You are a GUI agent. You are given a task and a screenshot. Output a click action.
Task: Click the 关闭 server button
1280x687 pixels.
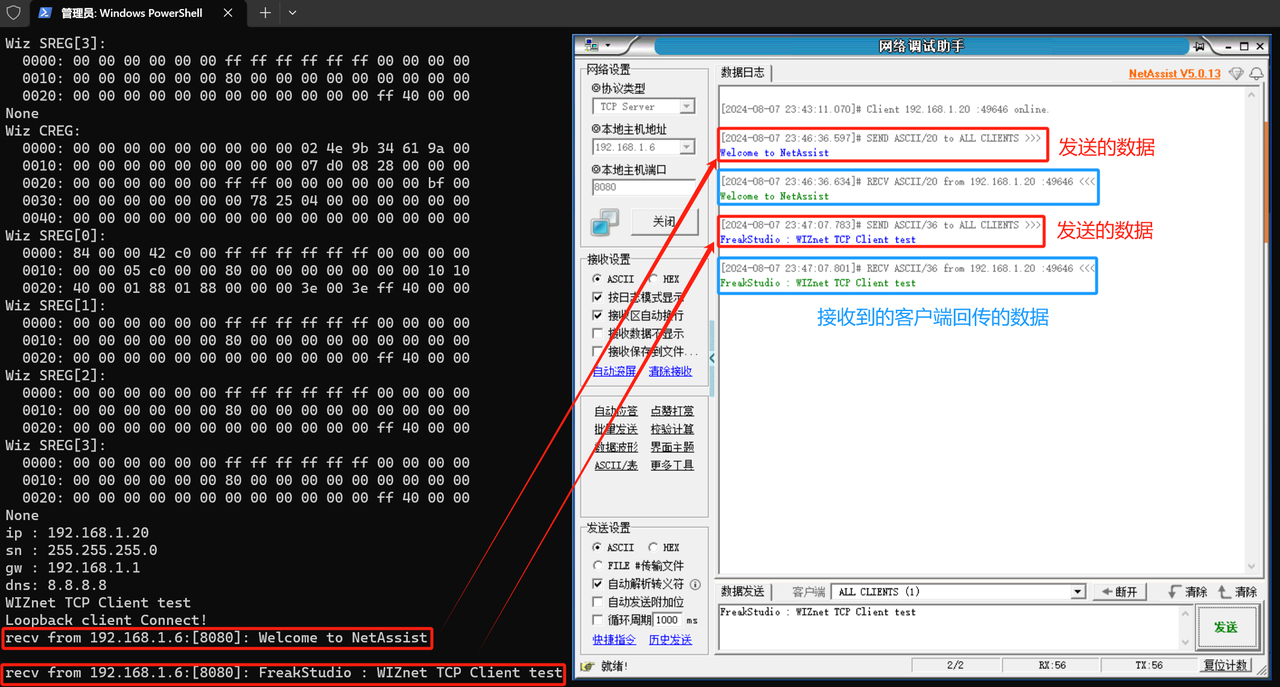click(663, 222)
